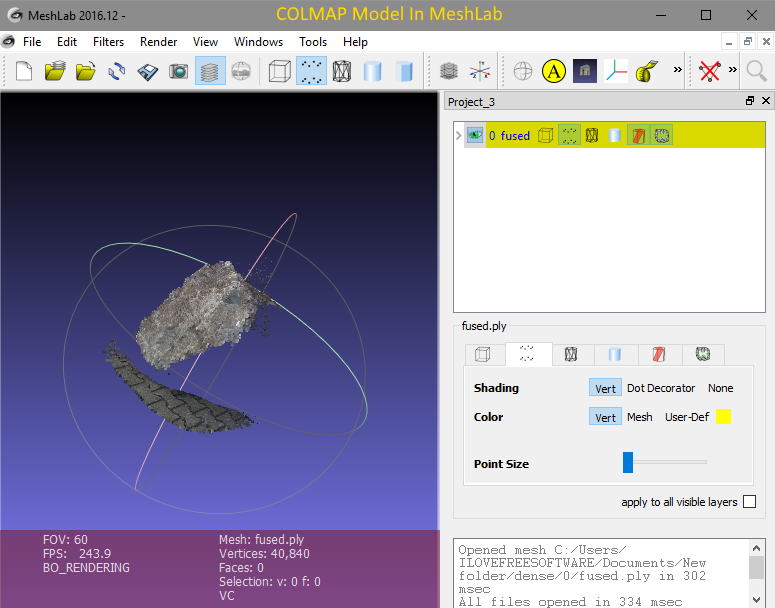
Task: Expand the fused layer tree row
Action: pos(458,135)
